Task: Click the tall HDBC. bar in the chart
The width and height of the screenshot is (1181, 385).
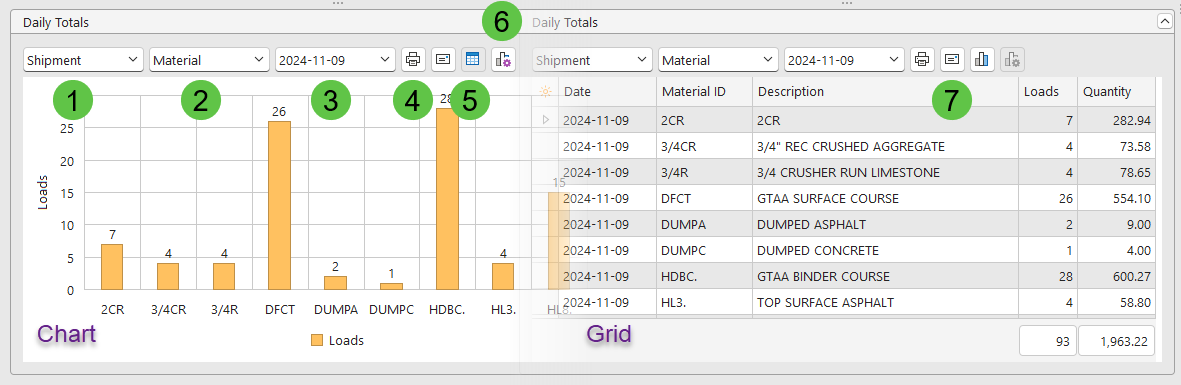Action: coord(447,199)
